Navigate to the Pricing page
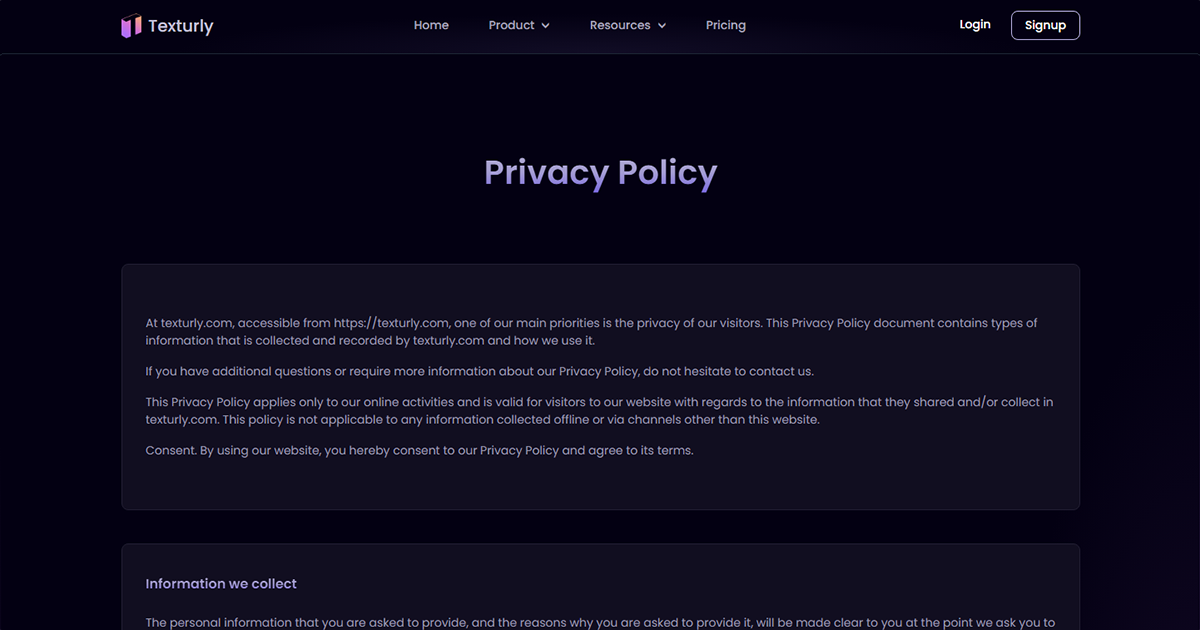Image resolution: width=1200 pixels, height=630 pixels. coord(726,25)
